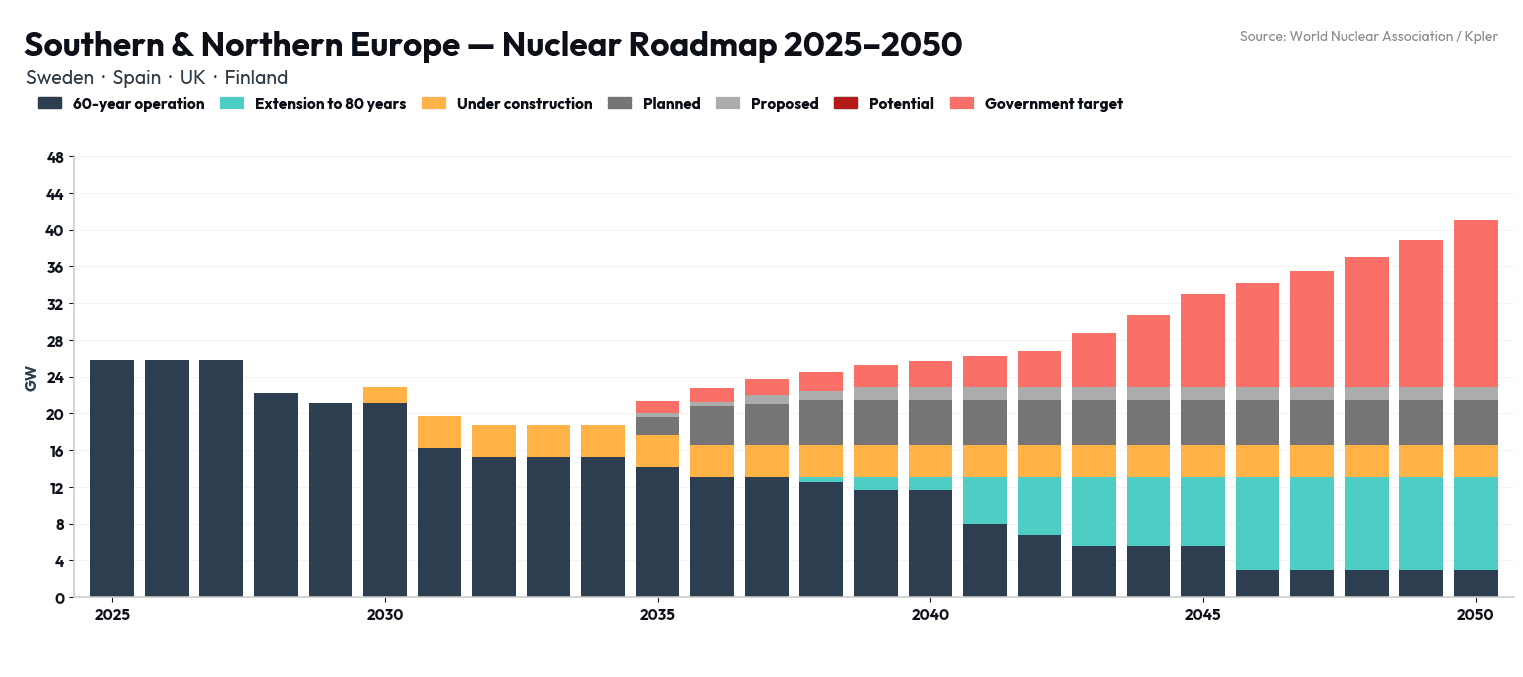Click the x-axis label 2035
Viewport: 1523px width, 677px height.
658,615
